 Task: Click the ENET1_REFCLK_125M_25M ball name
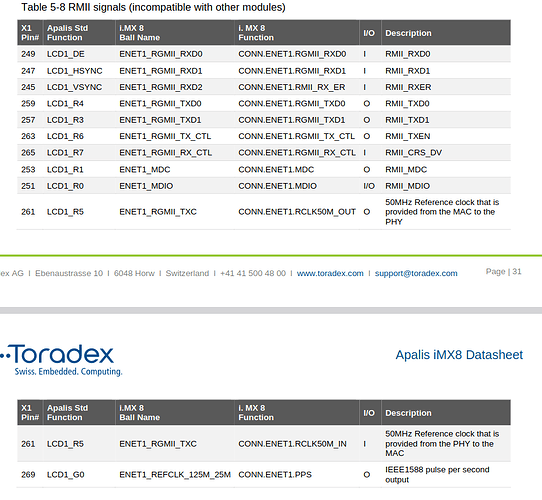(x=175, y=475)
